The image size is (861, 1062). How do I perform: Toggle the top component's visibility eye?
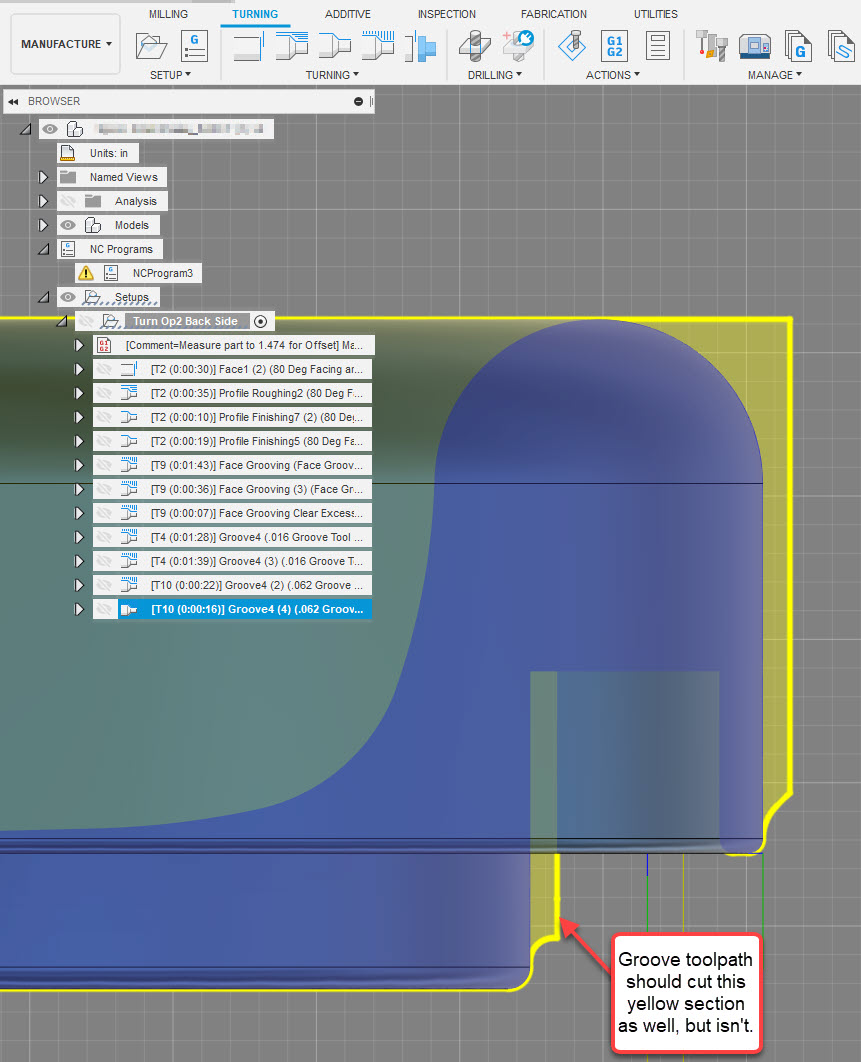tap(49, 129)
